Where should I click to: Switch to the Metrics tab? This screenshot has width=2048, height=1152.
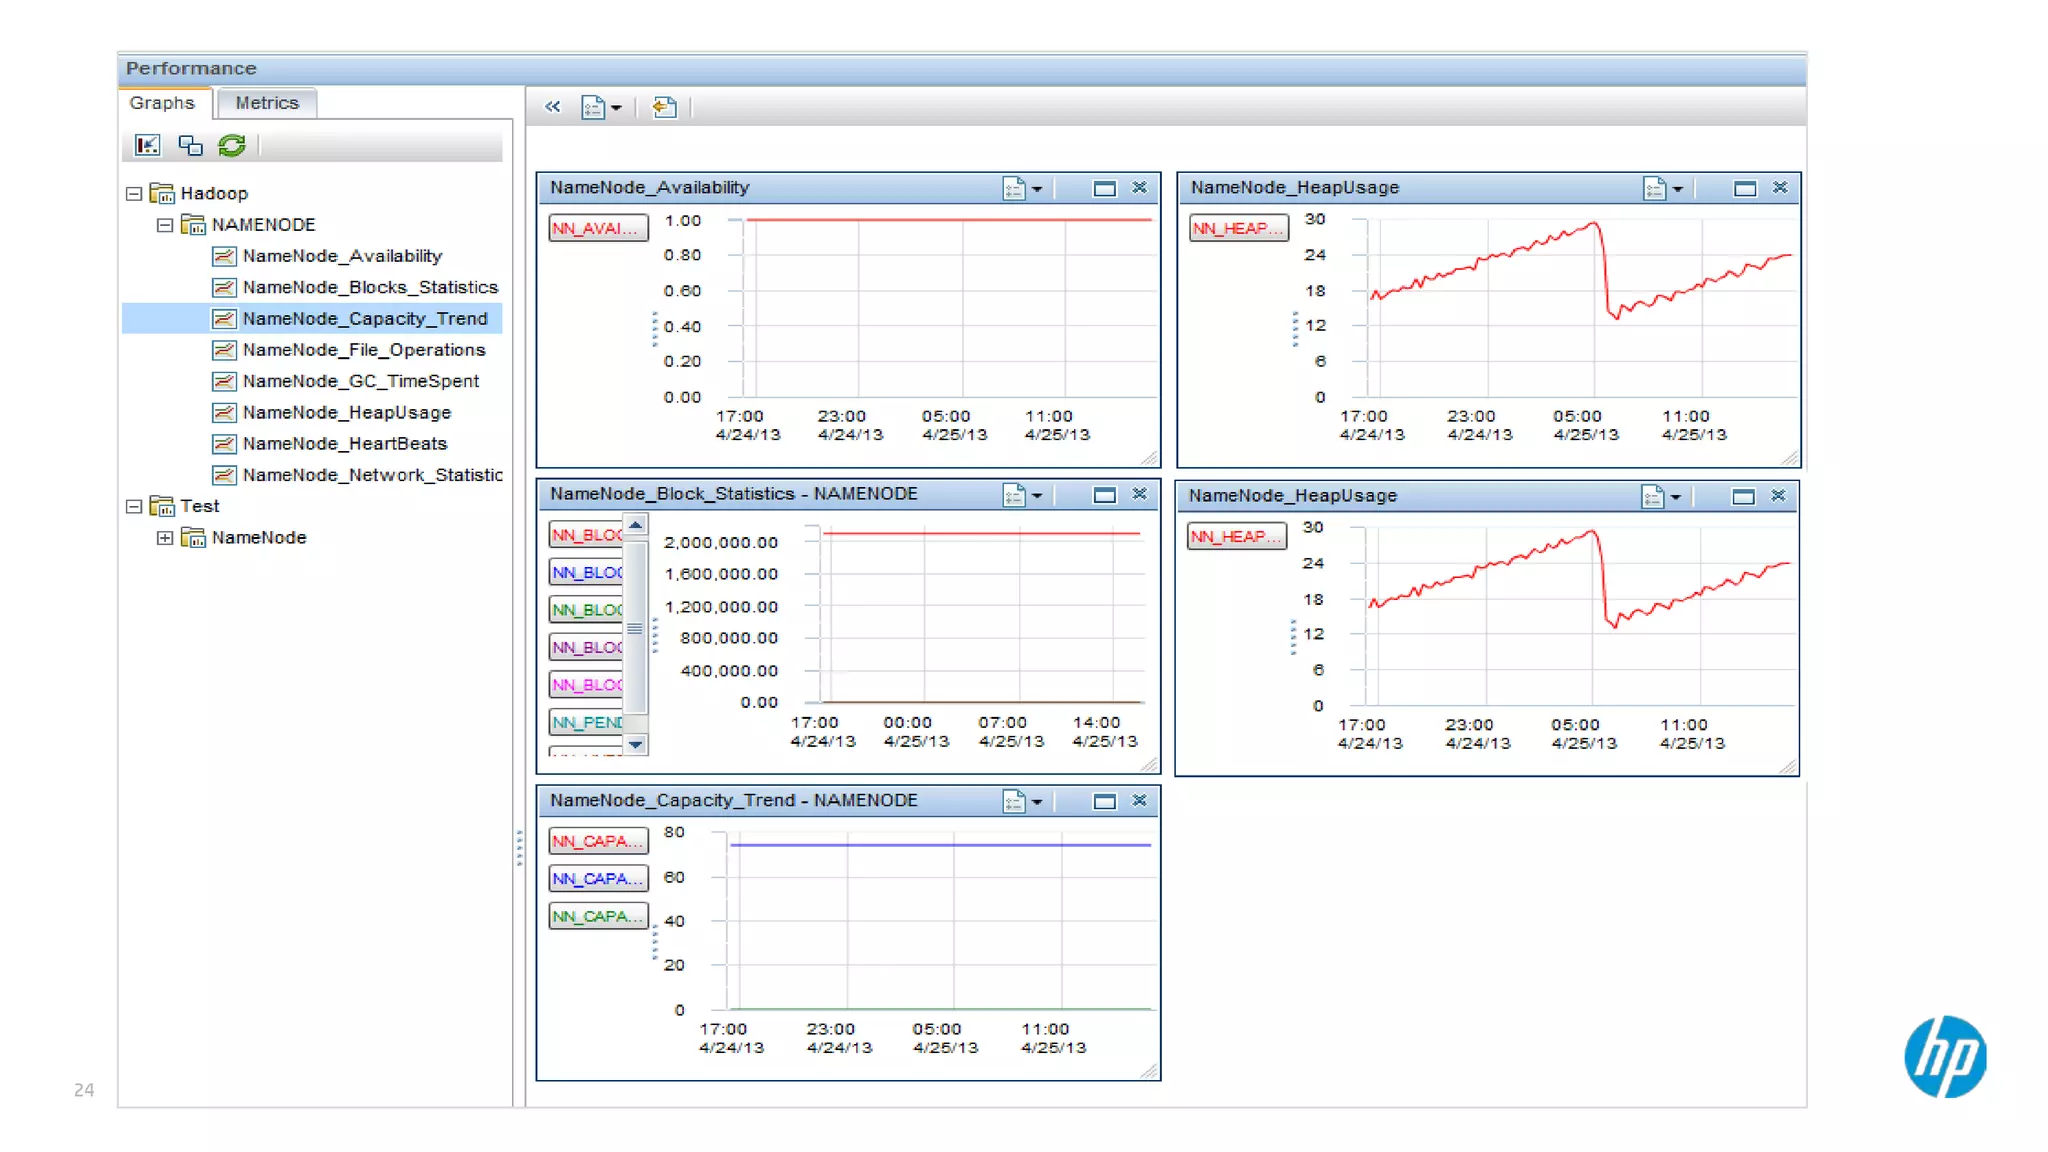266,103
